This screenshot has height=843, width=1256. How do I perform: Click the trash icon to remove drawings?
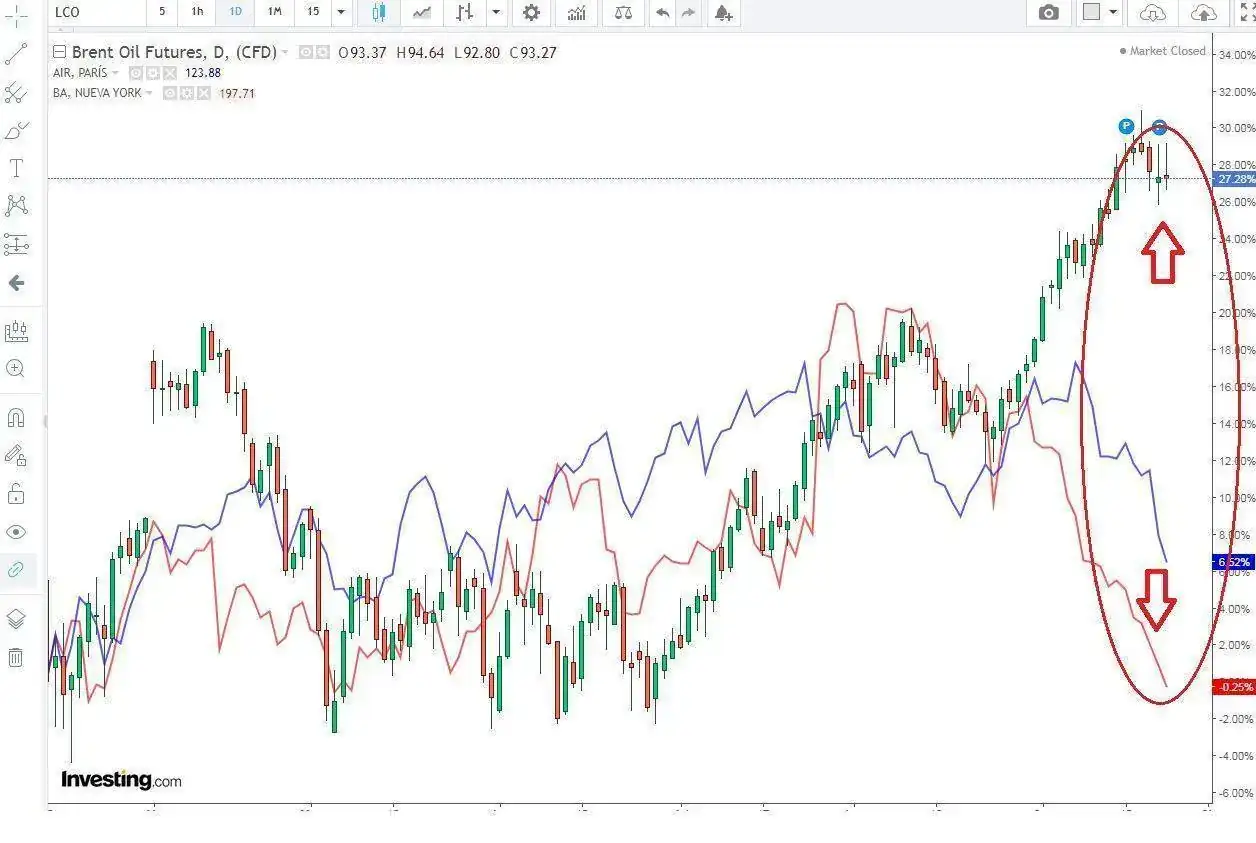(16, 657)
